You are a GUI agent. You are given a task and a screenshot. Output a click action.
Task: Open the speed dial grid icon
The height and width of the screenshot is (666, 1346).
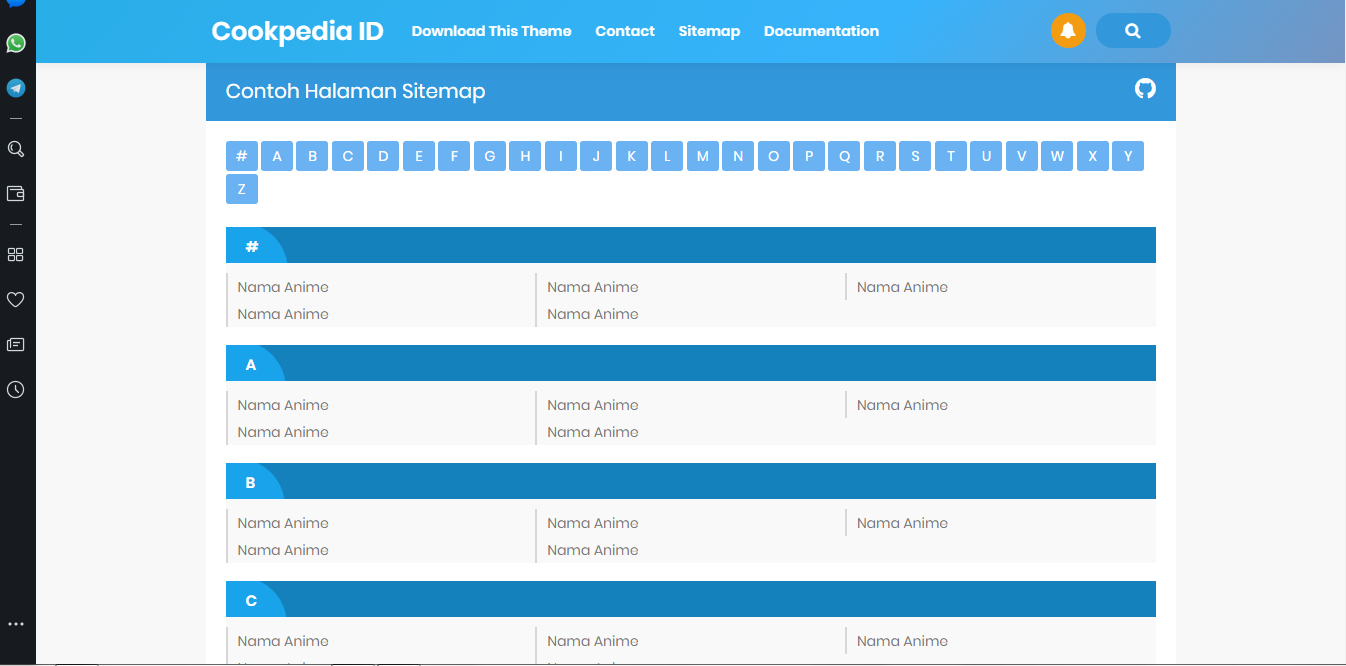tap(15, 254)
